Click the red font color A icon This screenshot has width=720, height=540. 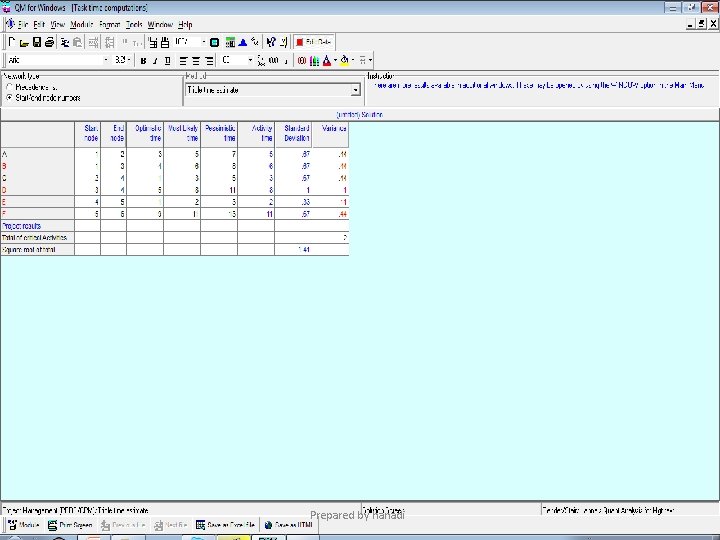pos(327,60)
